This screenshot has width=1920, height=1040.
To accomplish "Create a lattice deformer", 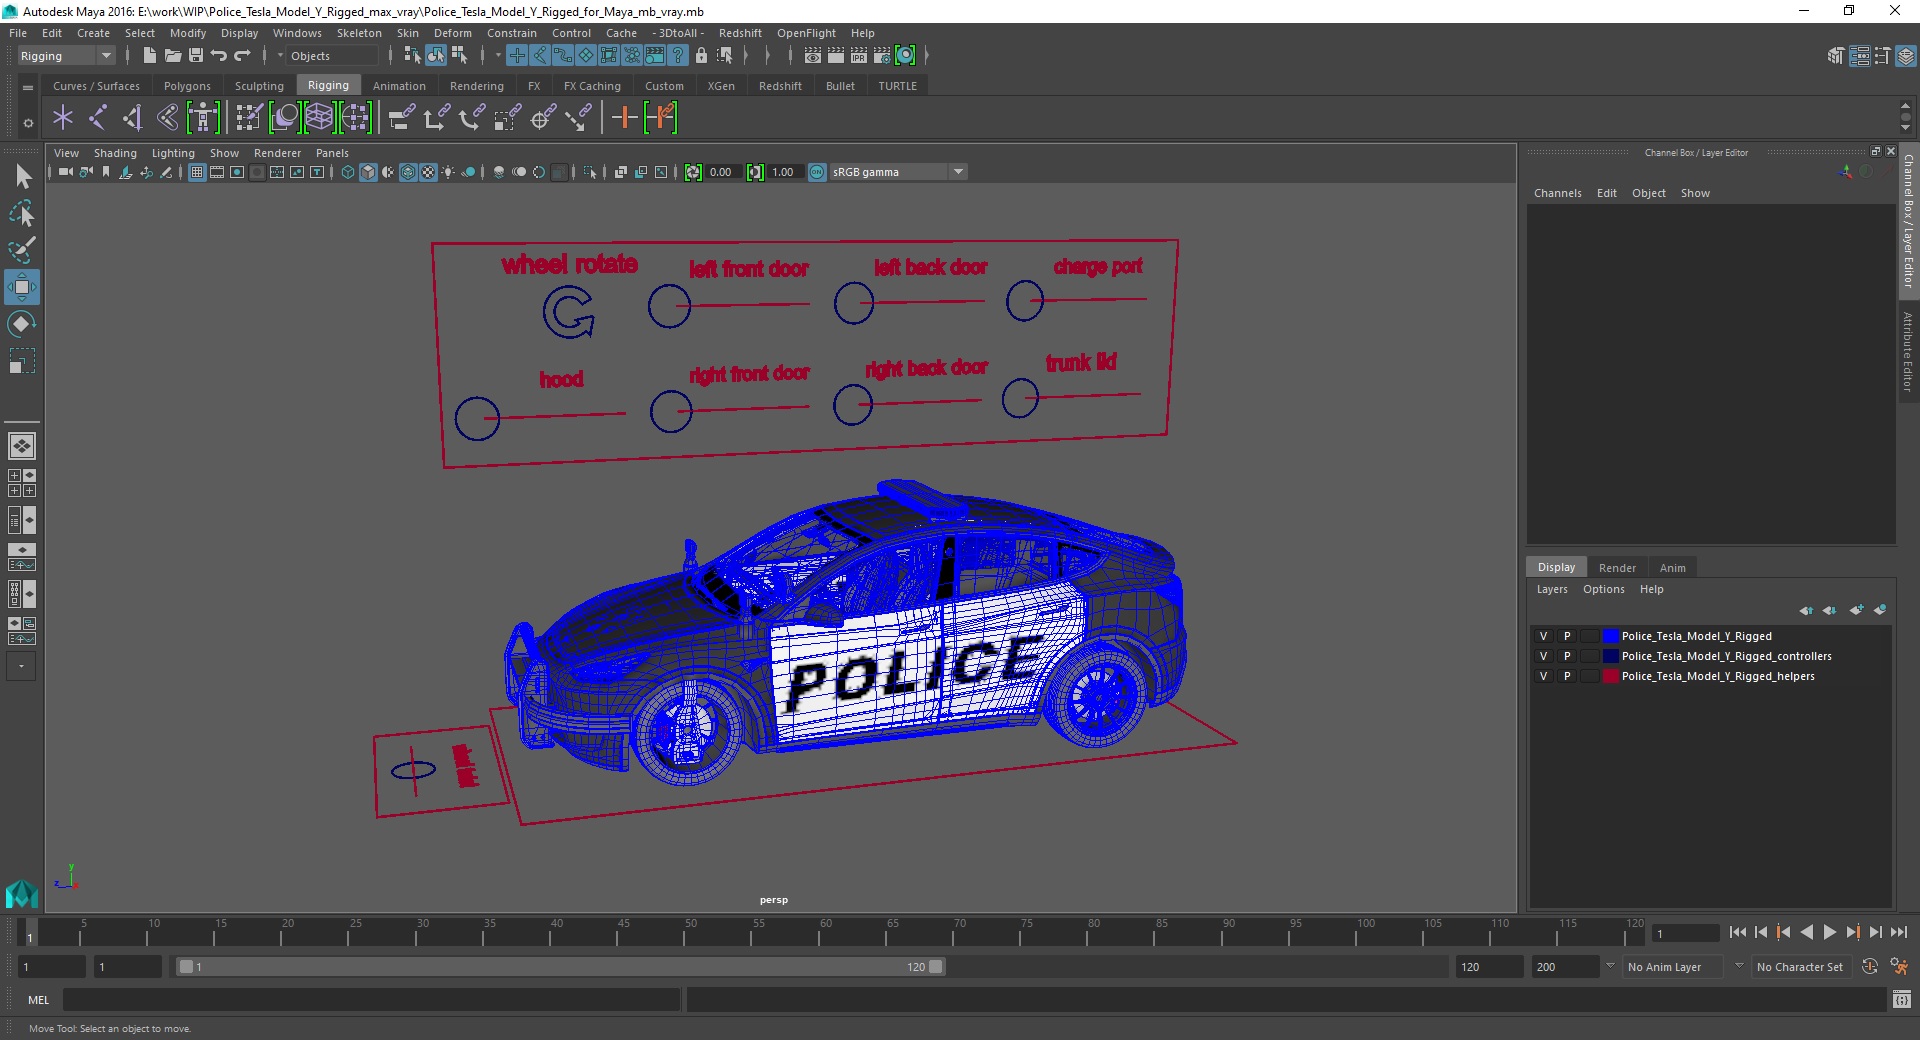I will pyautogui.click(x=320, y=118).
